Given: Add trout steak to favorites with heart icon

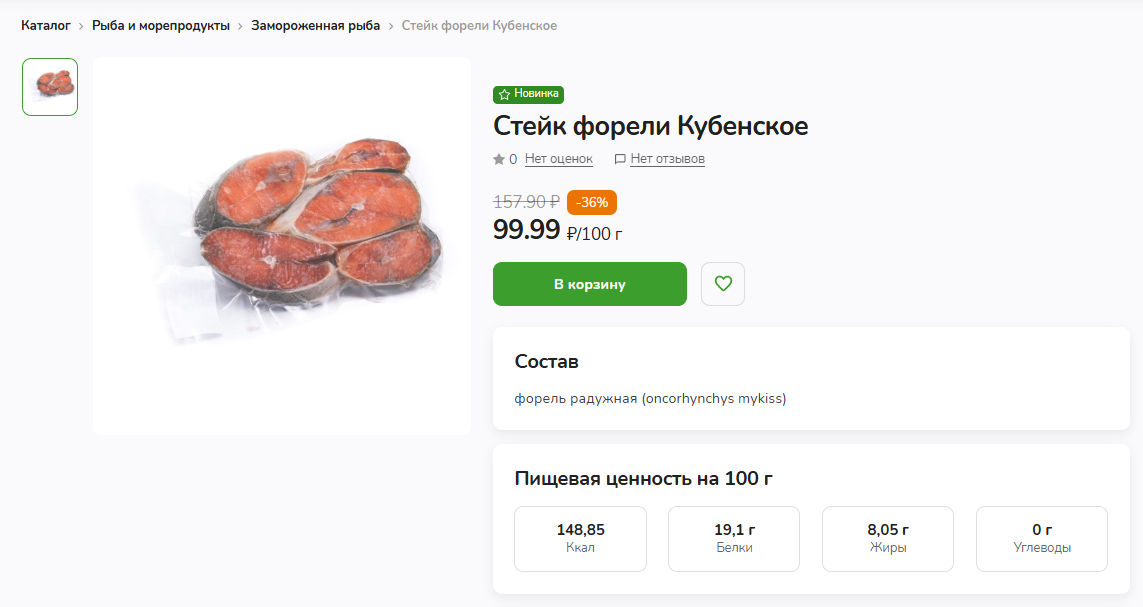Looking at the screenshot, I should click(x=722, y=283).
